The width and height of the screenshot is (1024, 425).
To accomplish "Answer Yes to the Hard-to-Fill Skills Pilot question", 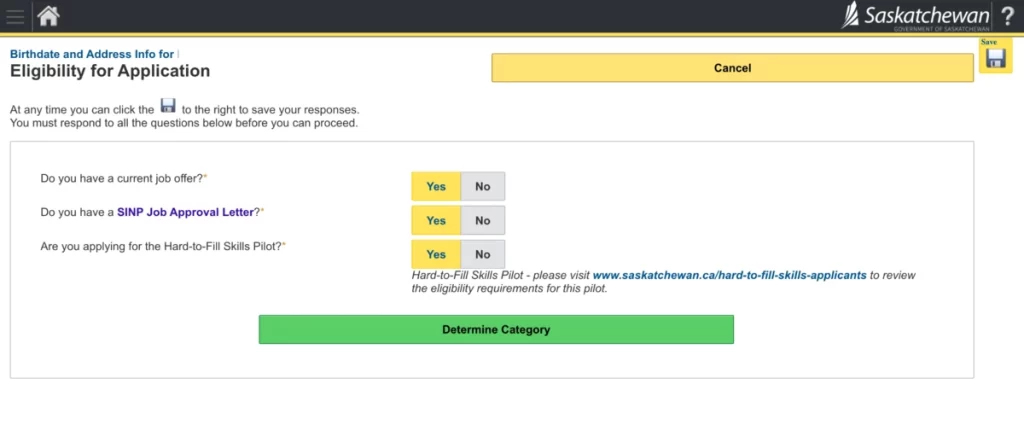I will [x=436, y=254].
